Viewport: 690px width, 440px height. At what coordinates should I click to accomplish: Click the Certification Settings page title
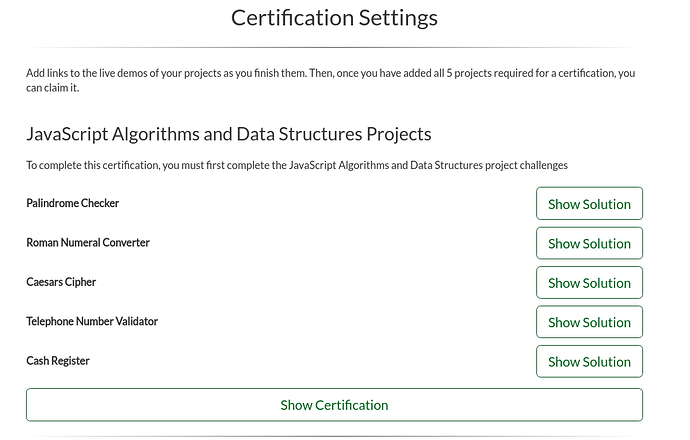pyautogui.click(x=334, y=18)
